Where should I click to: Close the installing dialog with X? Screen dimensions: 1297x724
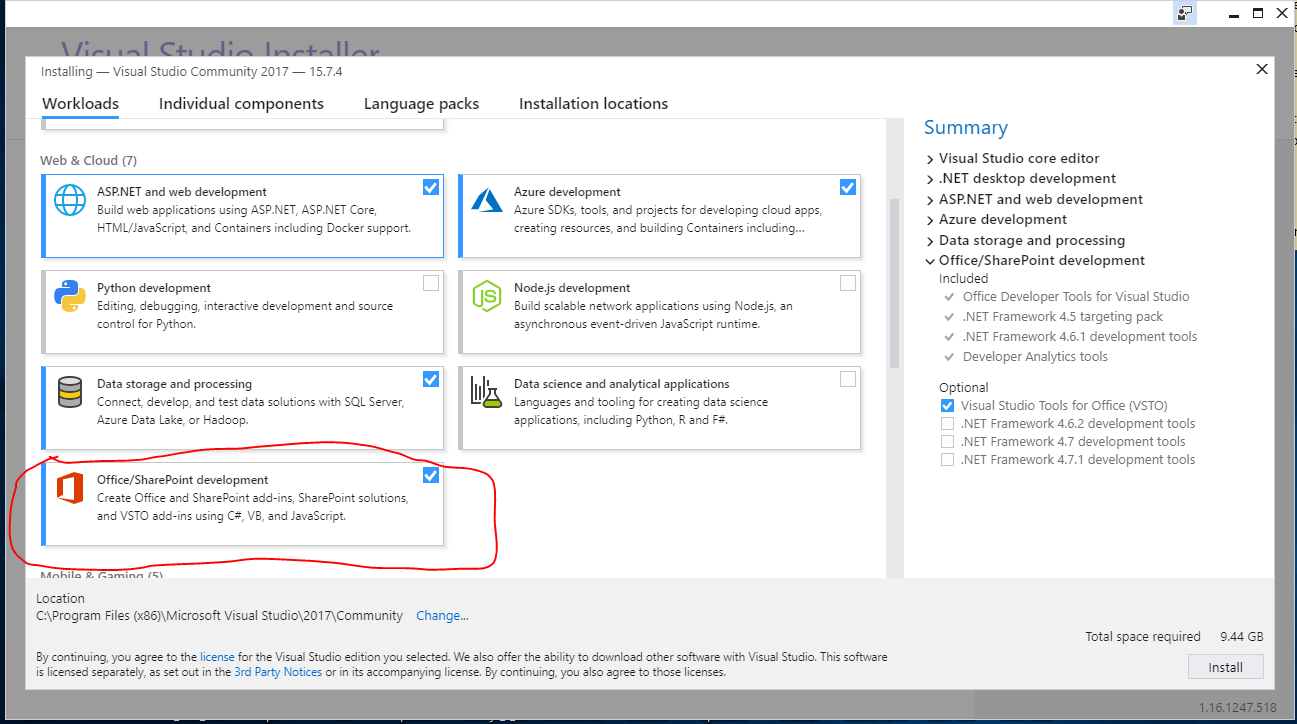(x=1261, y=69)
